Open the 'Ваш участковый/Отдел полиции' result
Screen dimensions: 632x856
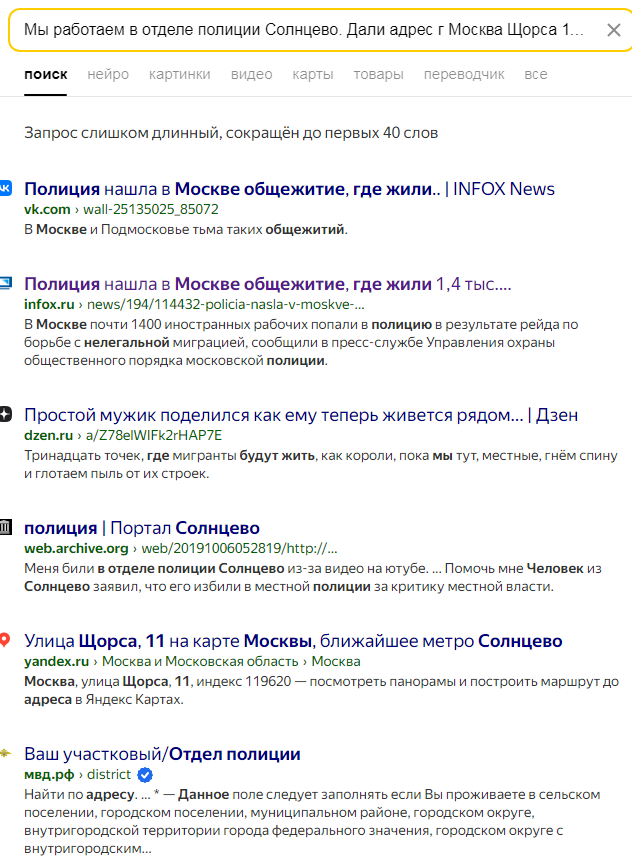click(x=162, y=754)
